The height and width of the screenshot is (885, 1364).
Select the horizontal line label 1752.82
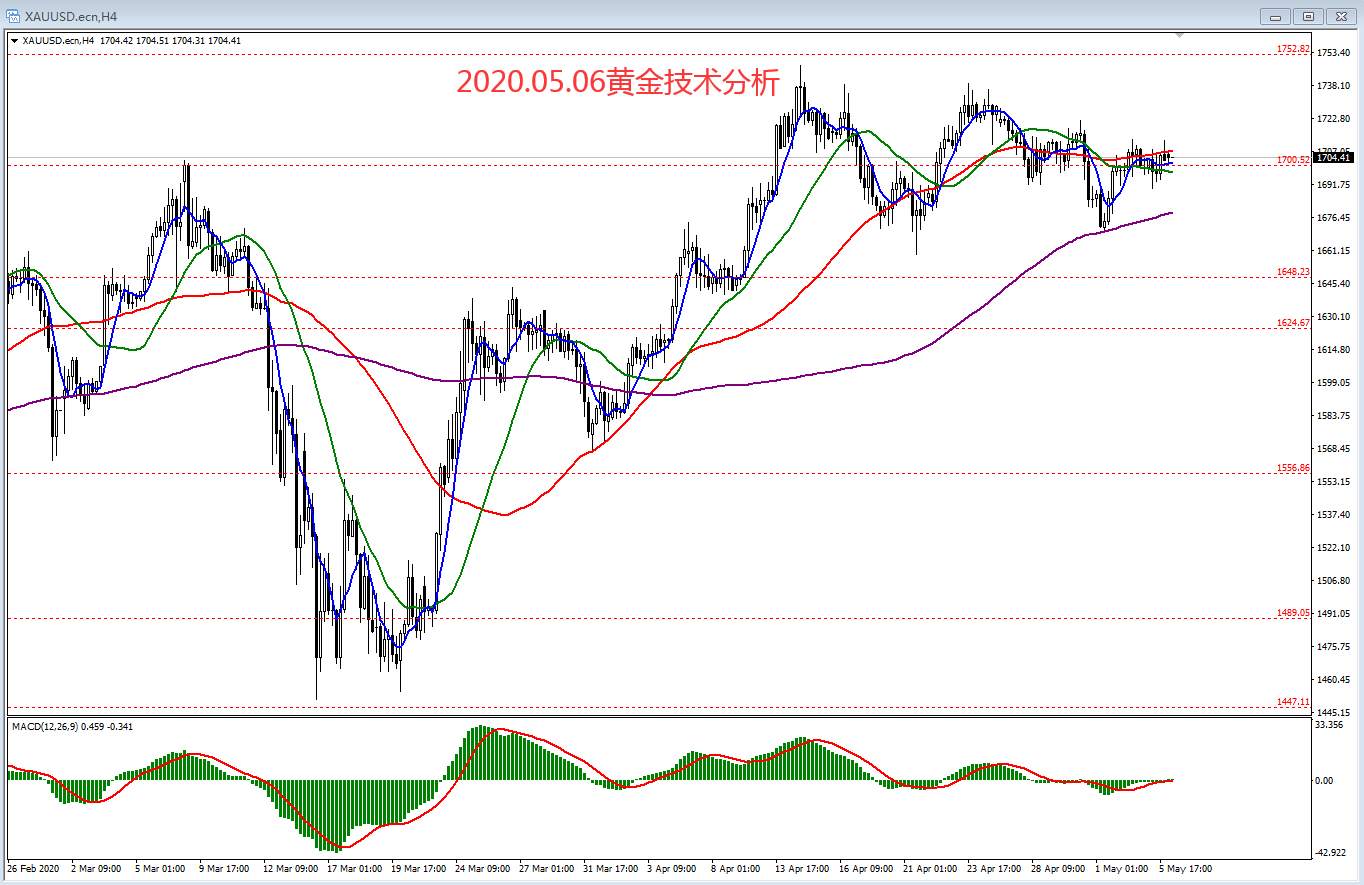1293,49
